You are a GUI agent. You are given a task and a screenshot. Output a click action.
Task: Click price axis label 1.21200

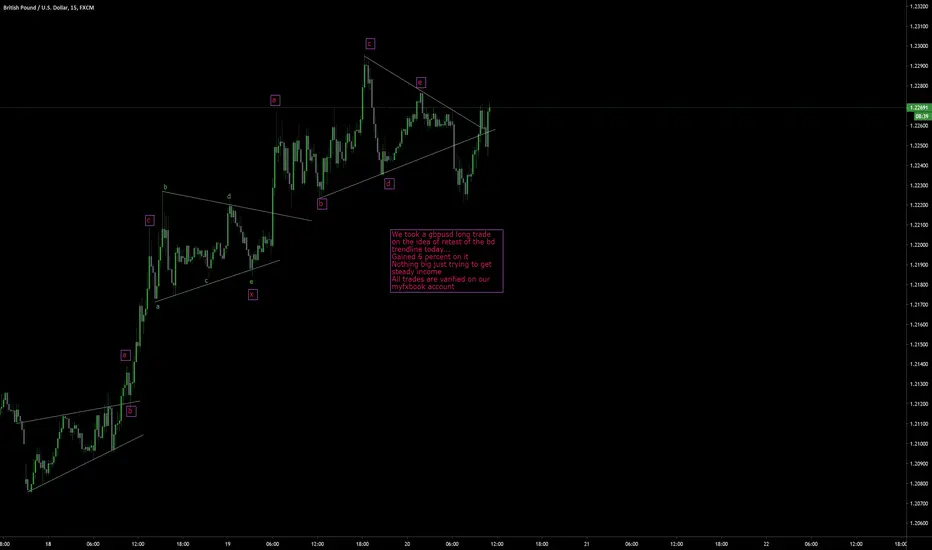[x=919, y=404]
